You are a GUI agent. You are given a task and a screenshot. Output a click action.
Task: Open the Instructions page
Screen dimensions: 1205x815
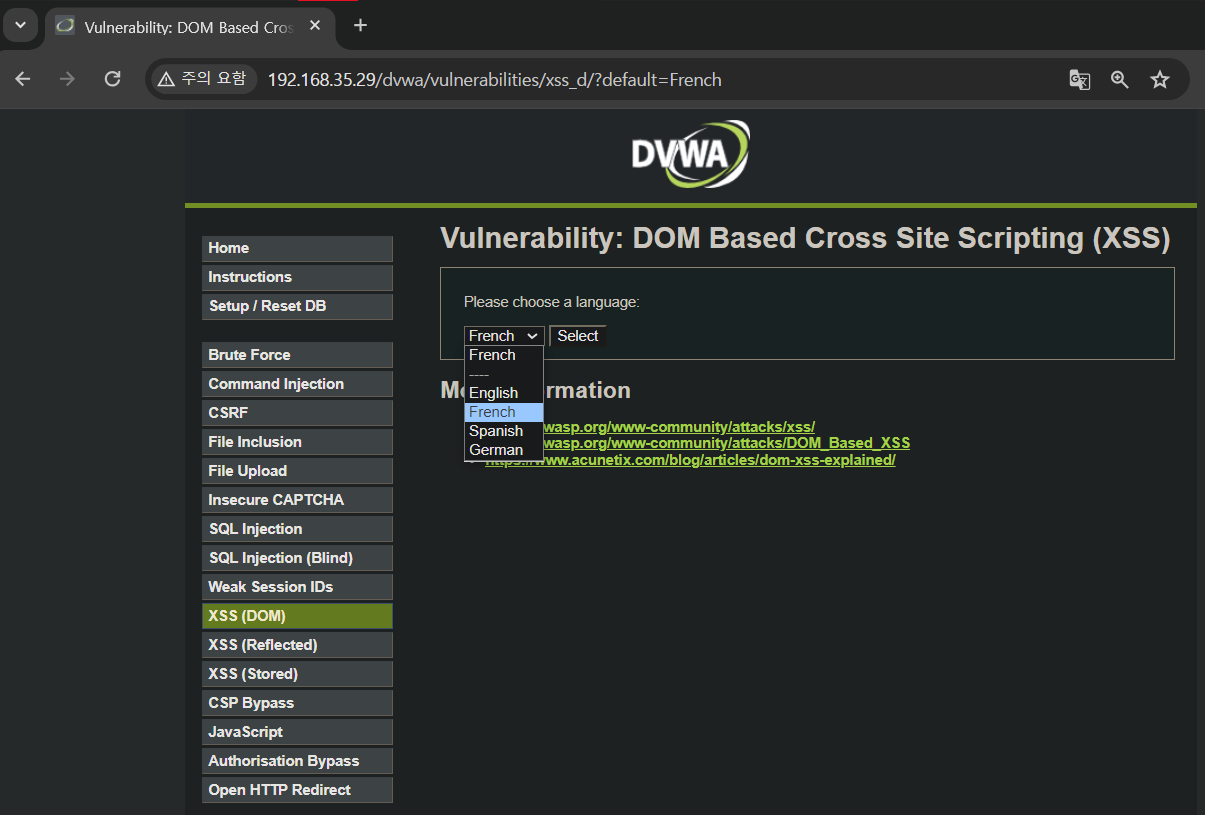coord(297,277)
